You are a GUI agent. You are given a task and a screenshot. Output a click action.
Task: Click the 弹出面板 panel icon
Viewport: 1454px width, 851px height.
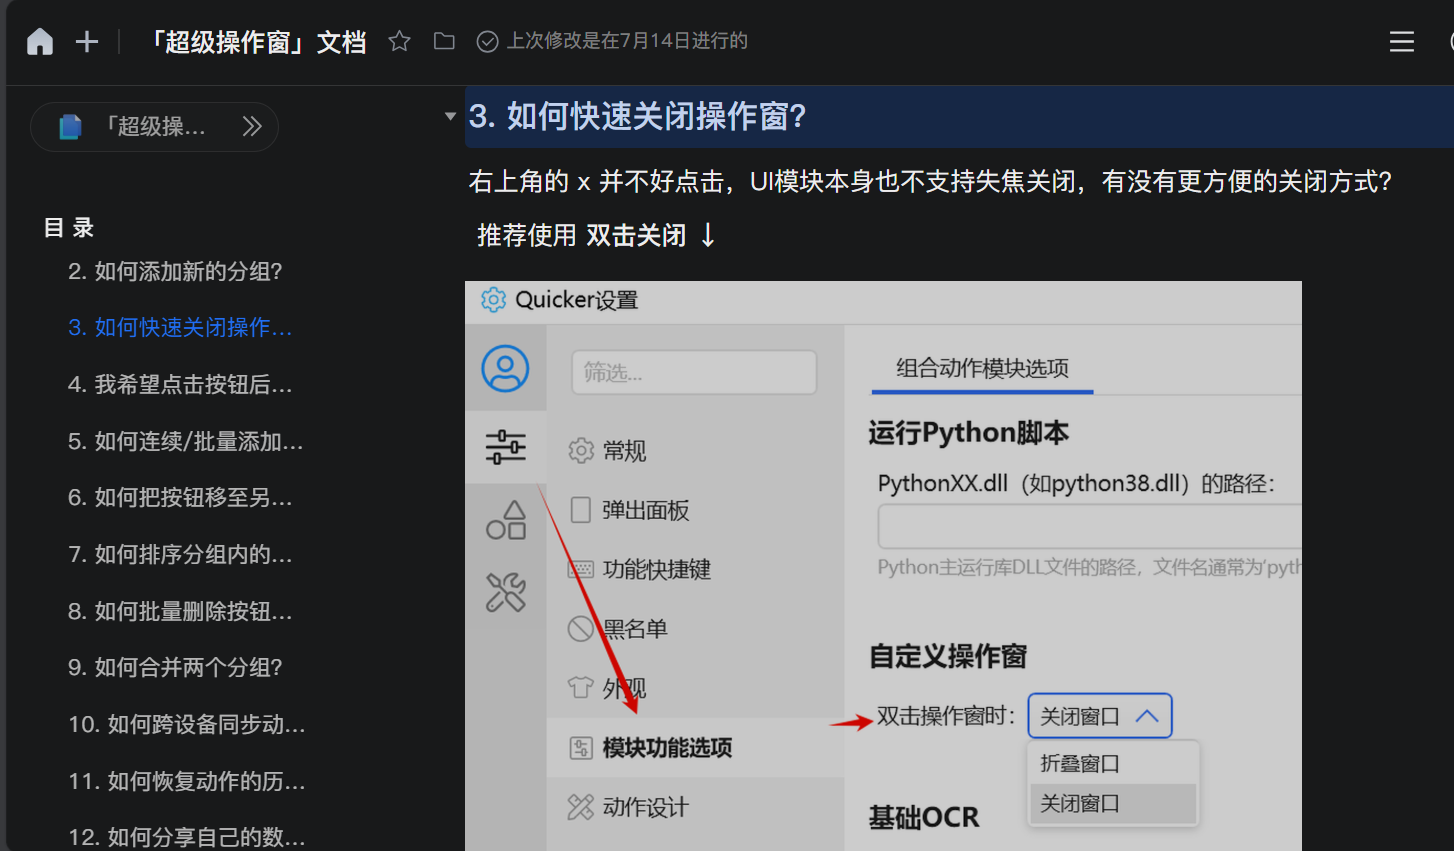[581, 510]
